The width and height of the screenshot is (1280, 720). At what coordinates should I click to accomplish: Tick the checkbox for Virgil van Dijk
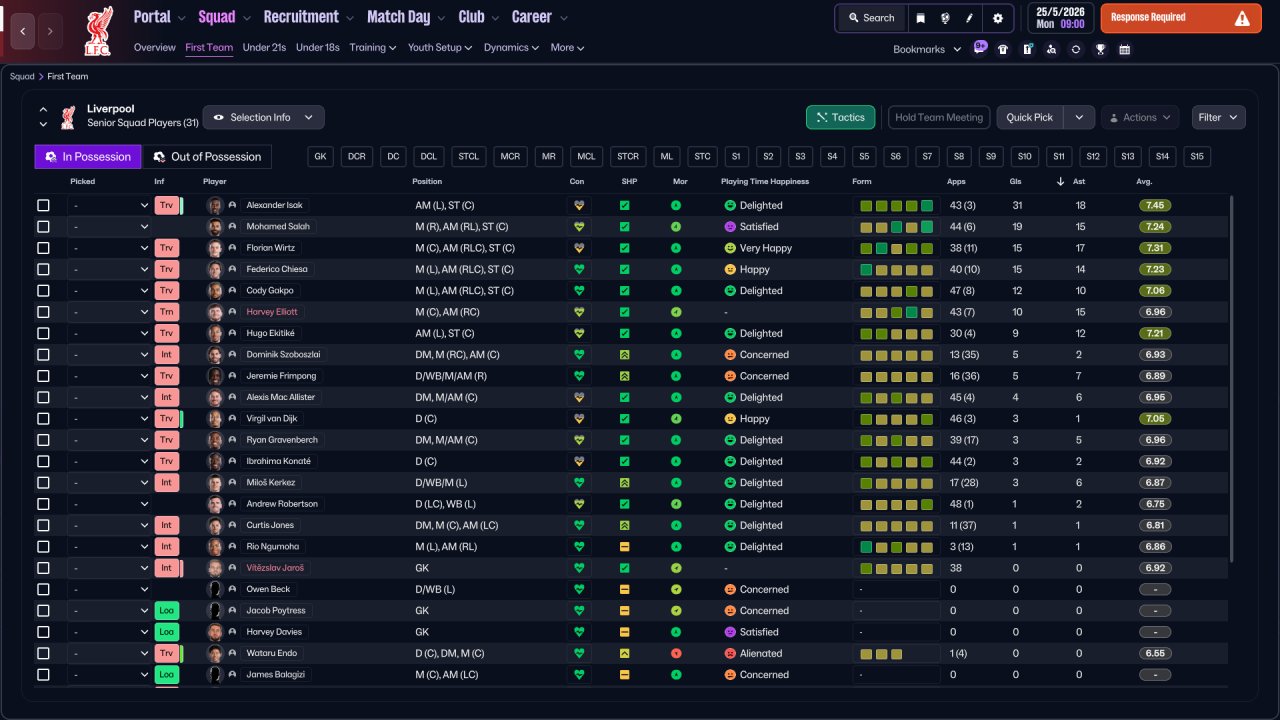click(43, 419)
